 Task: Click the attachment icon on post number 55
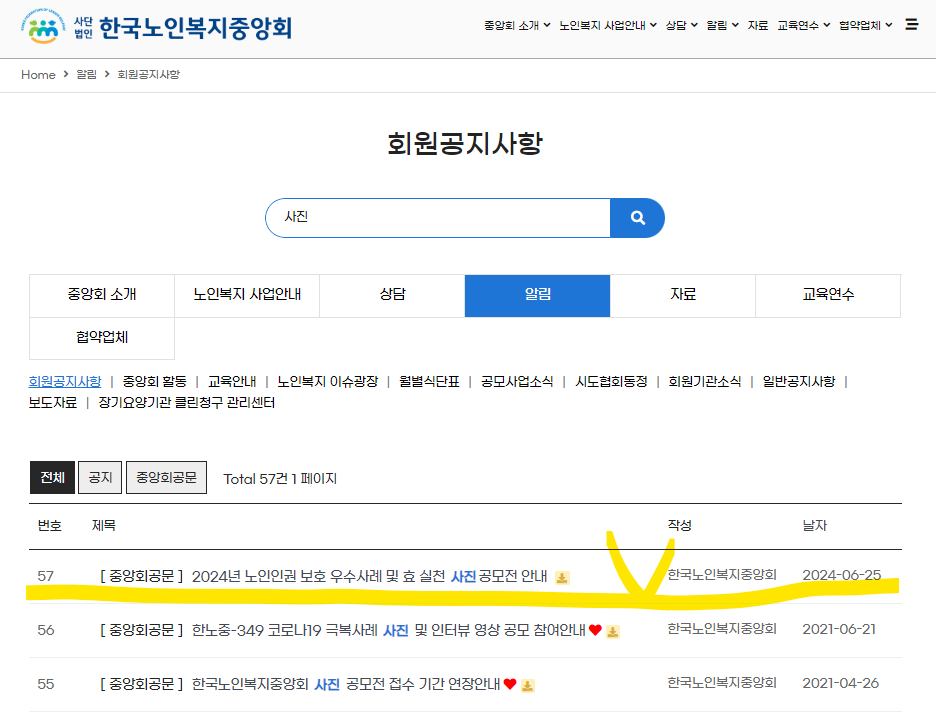point(528,685)
